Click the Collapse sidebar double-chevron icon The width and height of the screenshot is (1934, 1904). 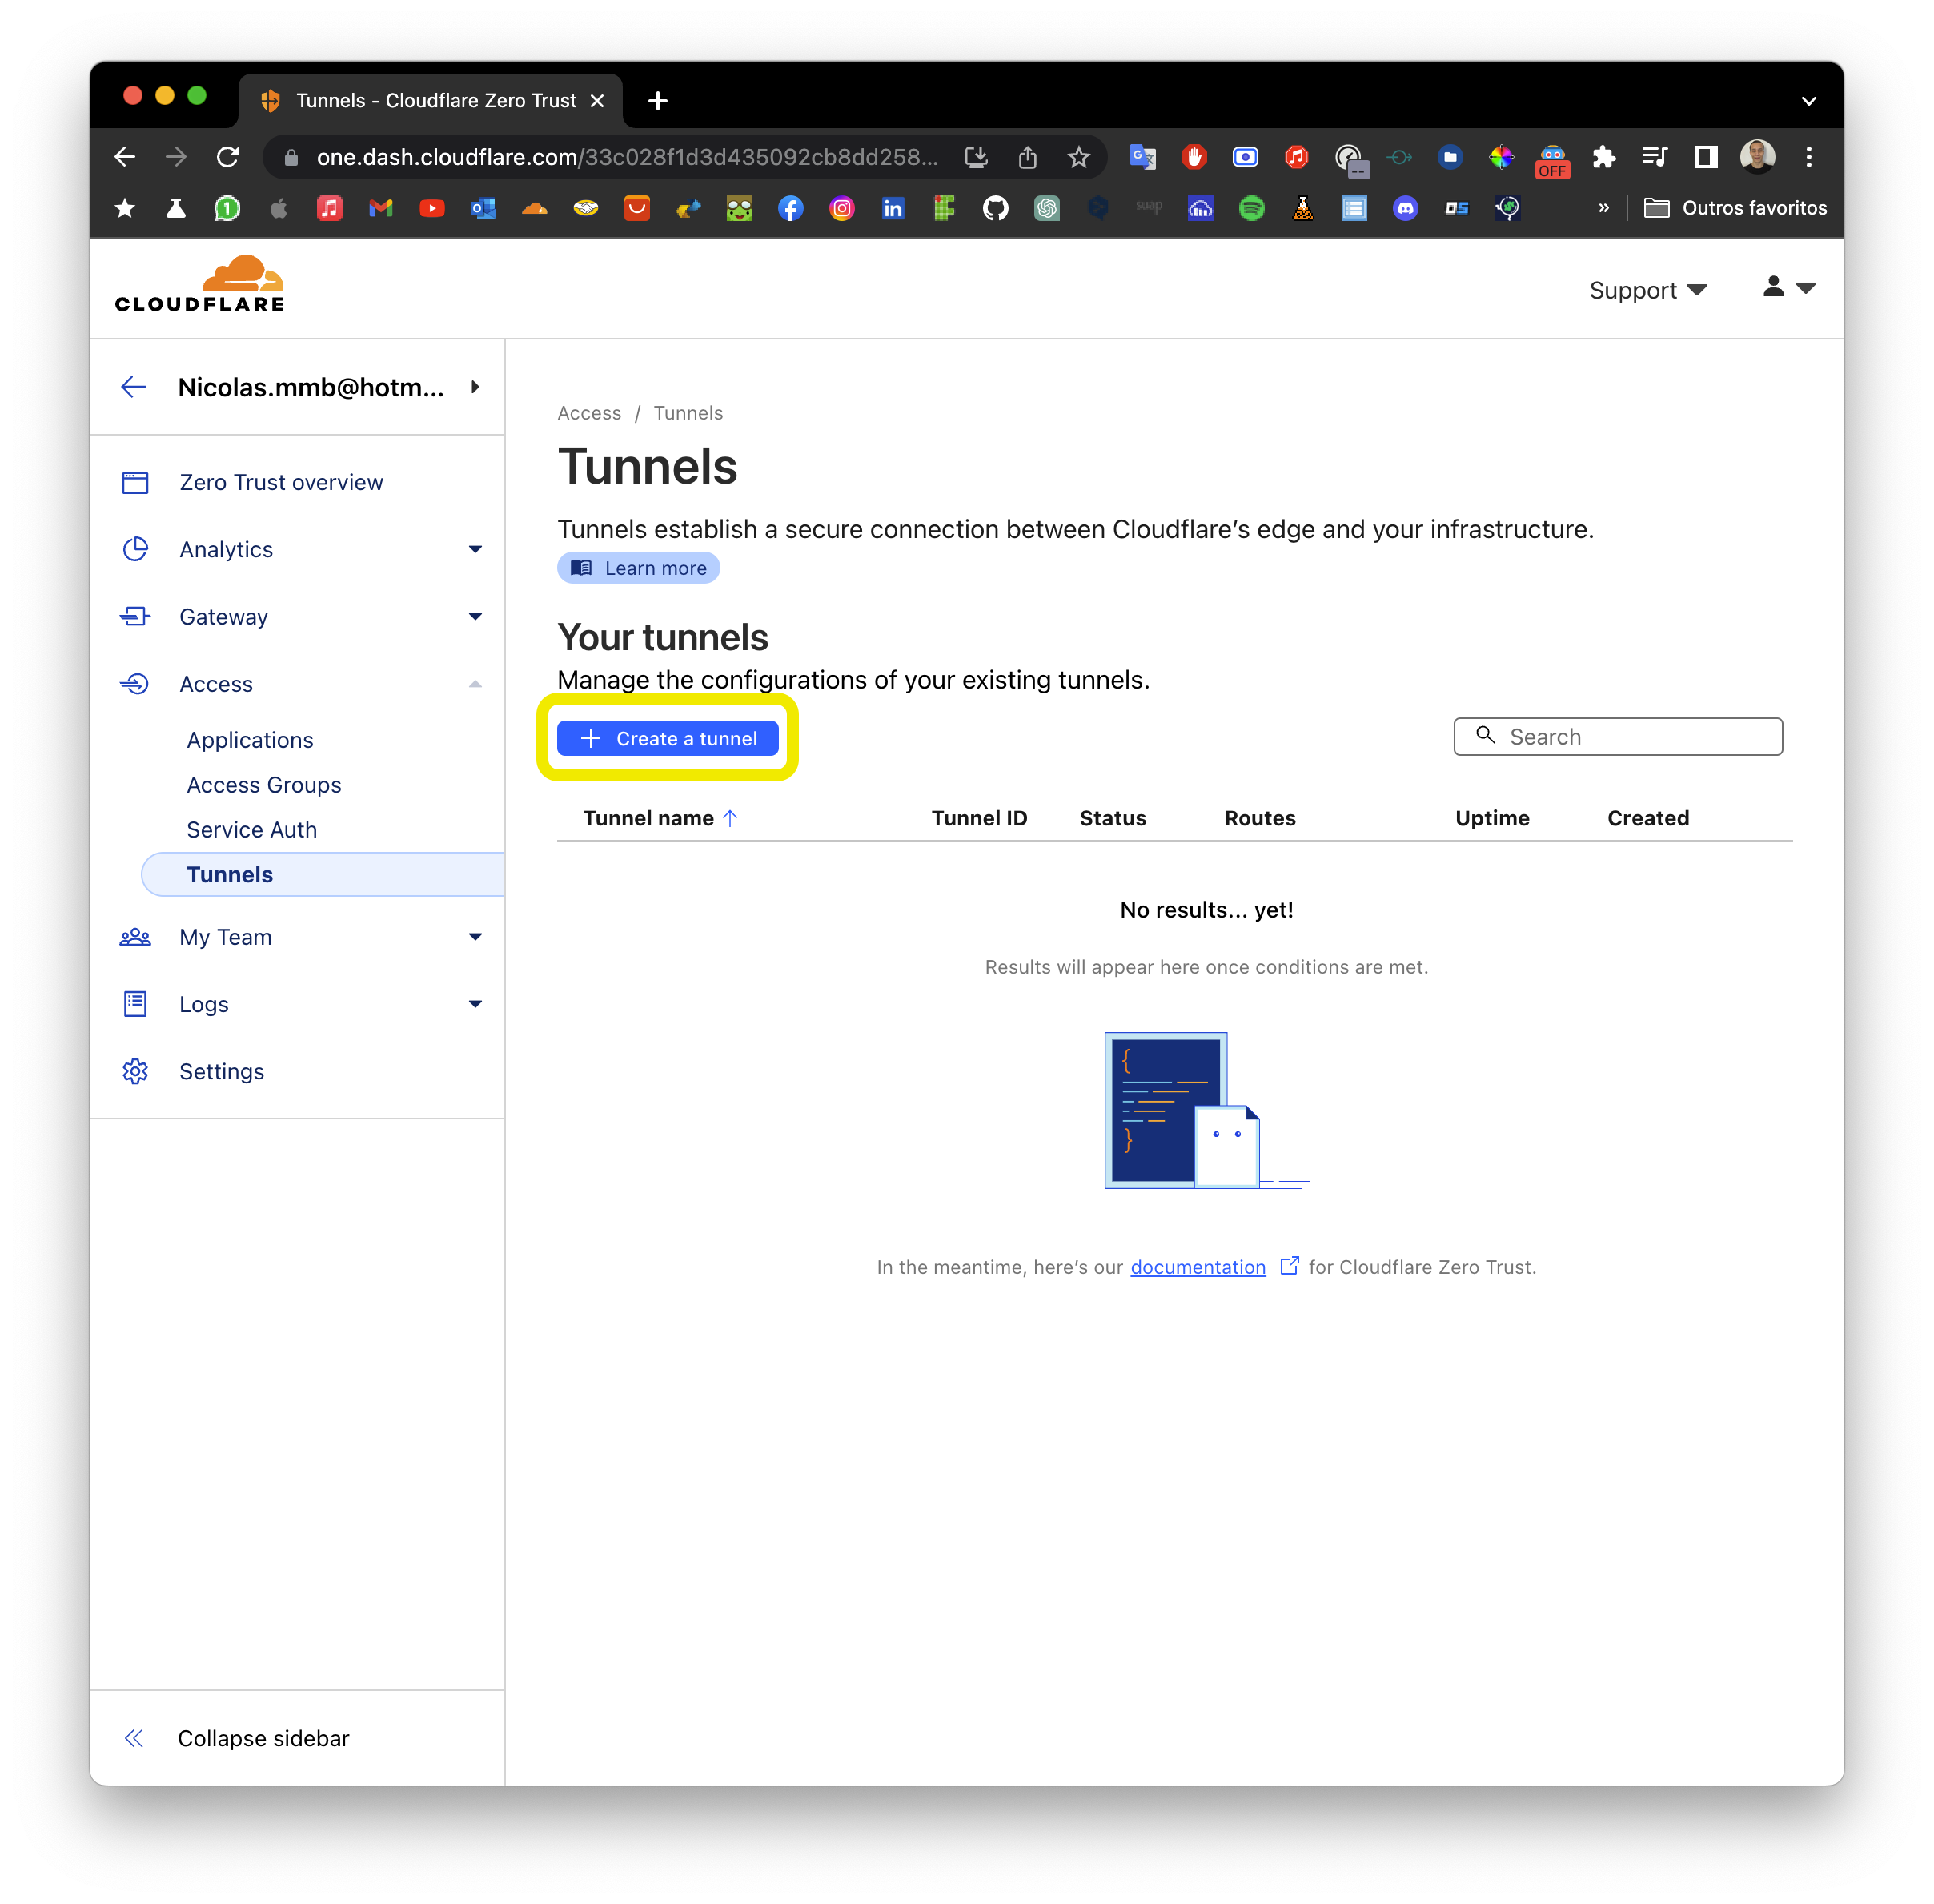tap(134, 1738)
